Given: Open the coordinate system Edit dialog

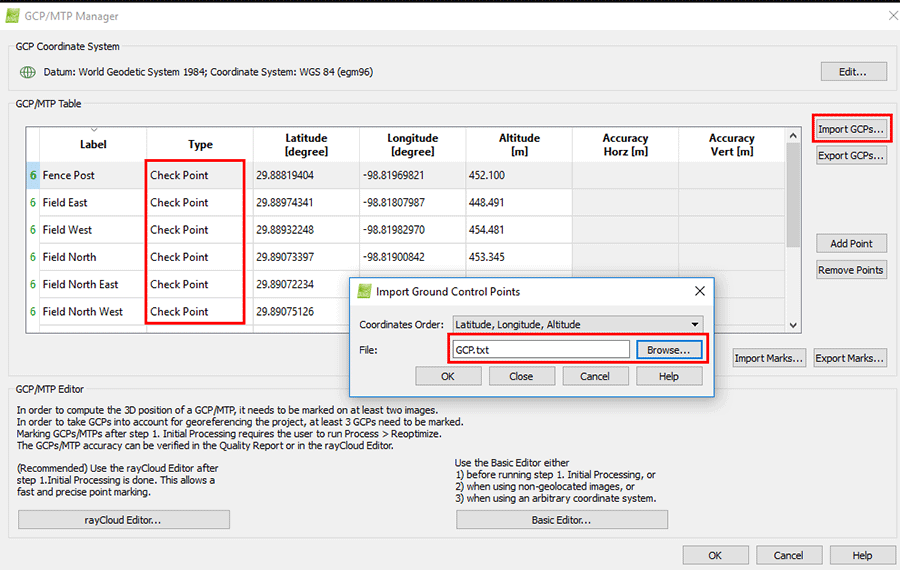Looking at the screenshot, I should pos(853,72).
